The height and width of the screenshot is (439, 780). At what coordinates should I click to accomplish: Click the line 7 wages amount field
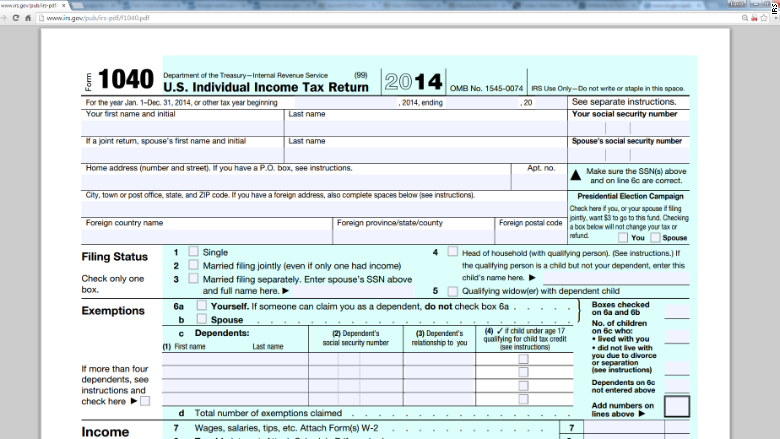624,427
